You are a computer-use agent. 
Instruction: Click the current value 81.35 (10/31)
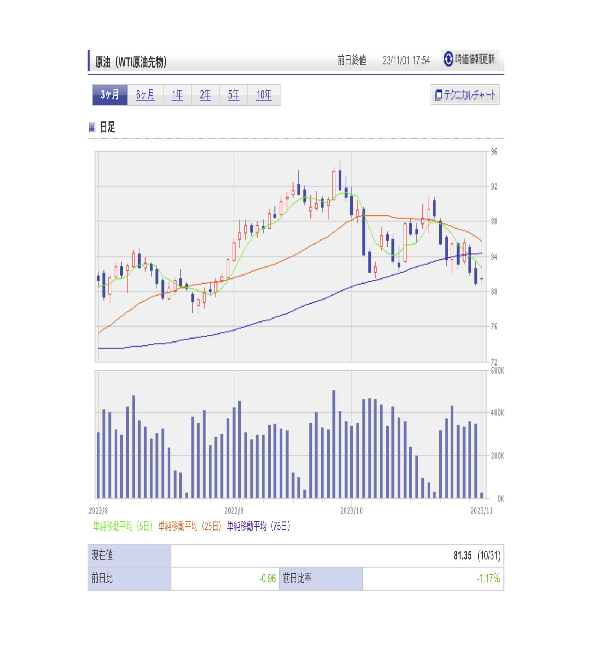pos(477,556)
